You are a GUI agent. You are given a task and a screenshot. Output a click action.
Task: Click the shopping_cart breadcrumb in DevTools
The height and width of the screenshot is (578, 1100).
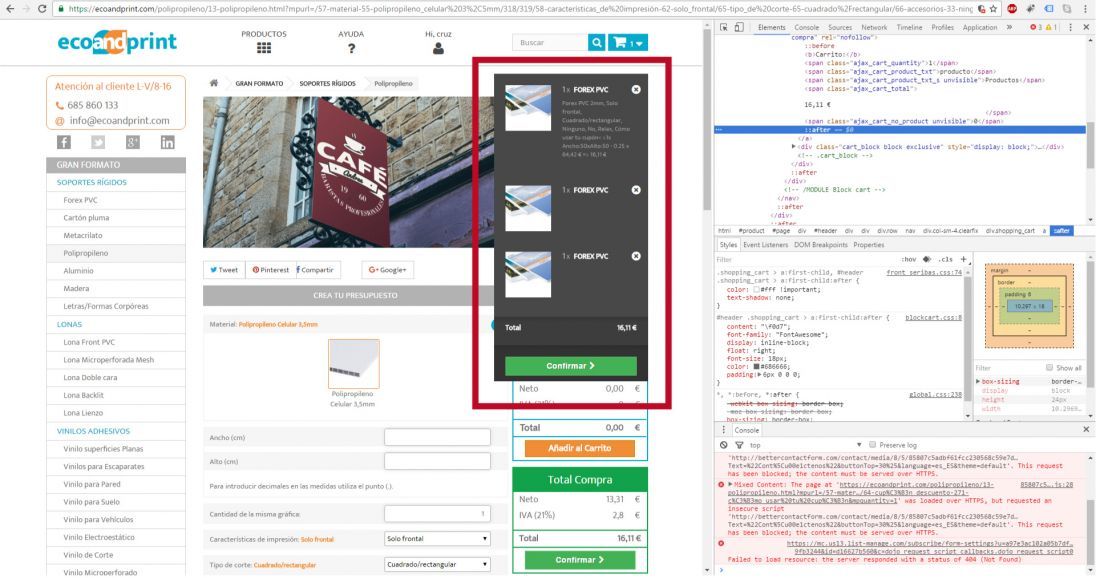[1012, 230]
